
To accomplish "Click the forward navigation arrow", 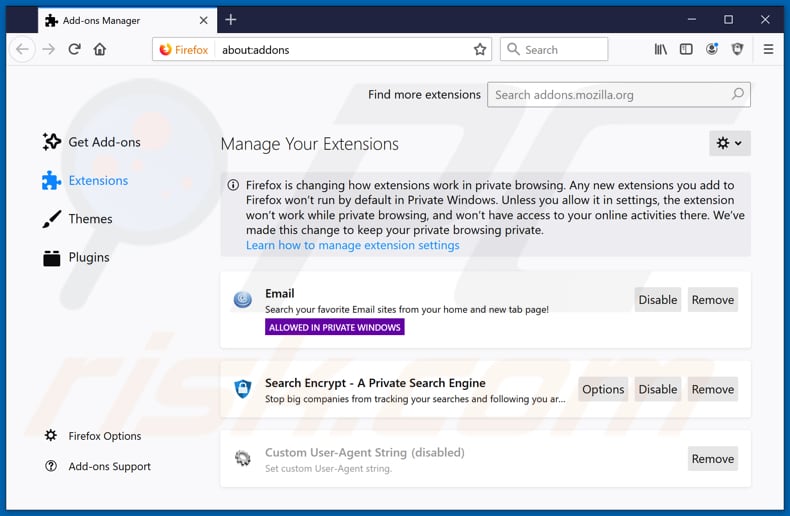I will 49,49.
